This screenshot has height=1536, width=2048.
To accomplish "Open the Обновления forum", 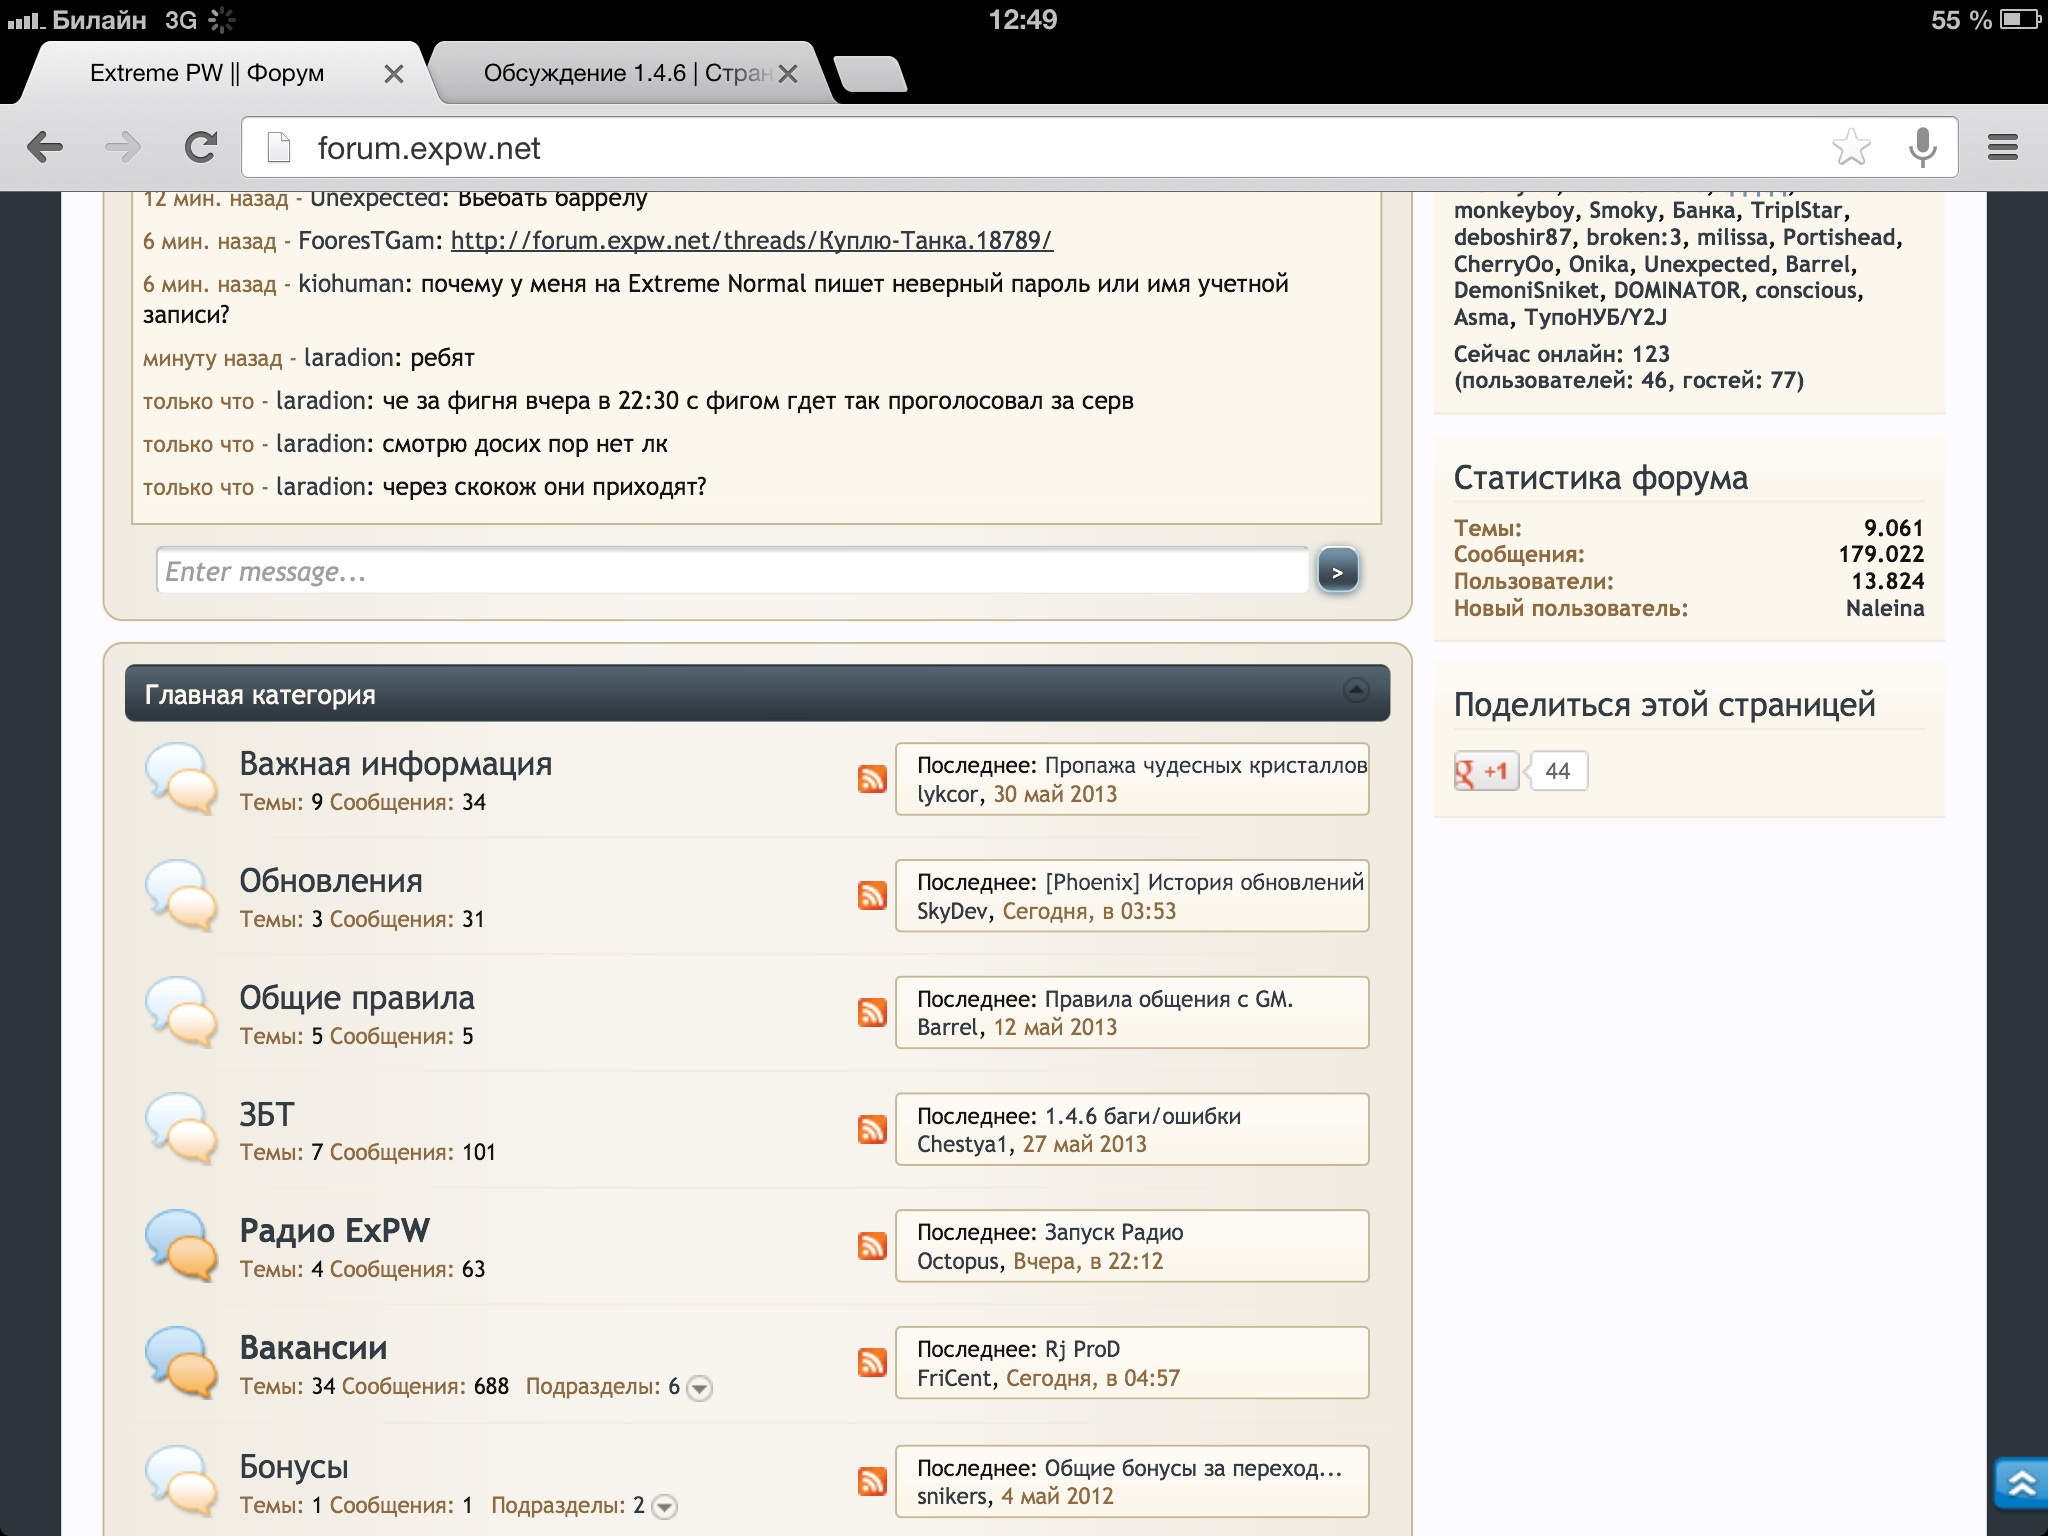I will (331, 881).
